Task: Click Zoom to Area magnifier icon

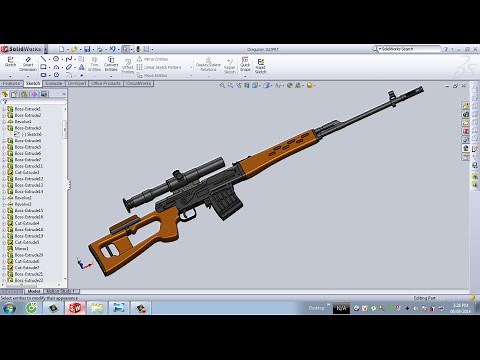Action: (x=230, y=85)
